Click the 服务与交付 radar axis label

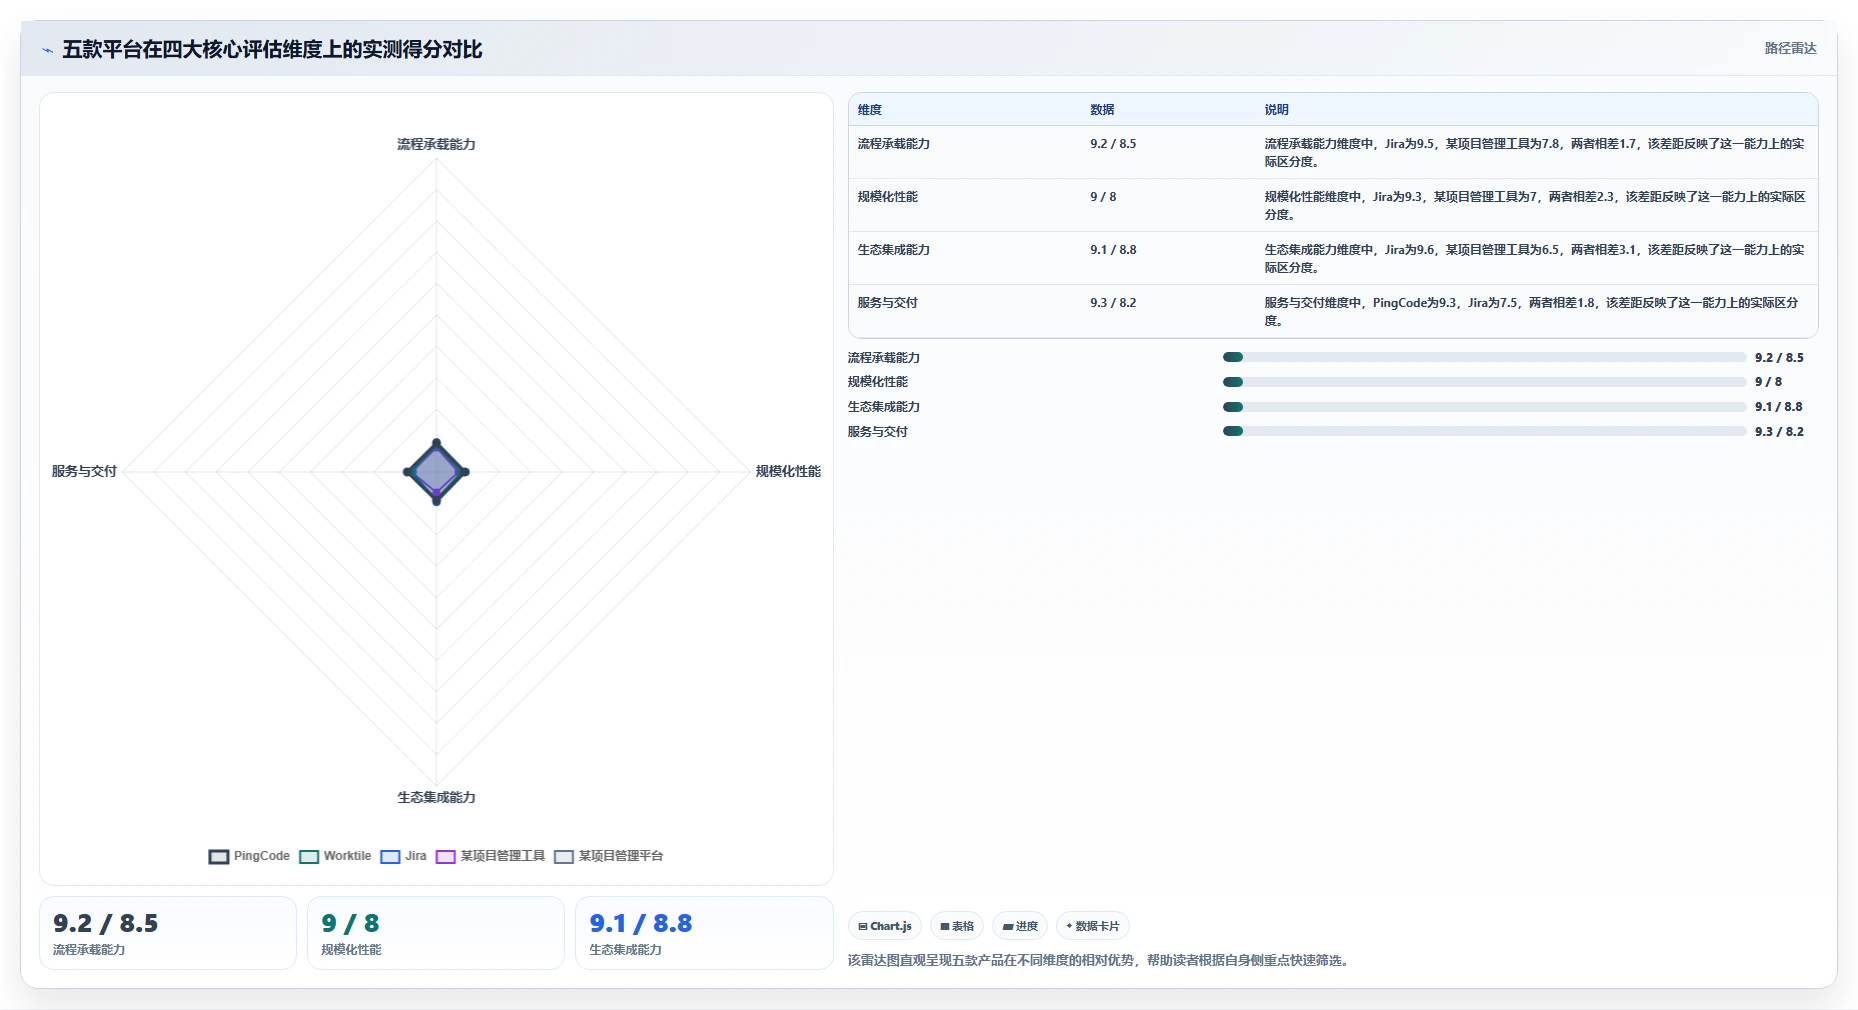84,471
